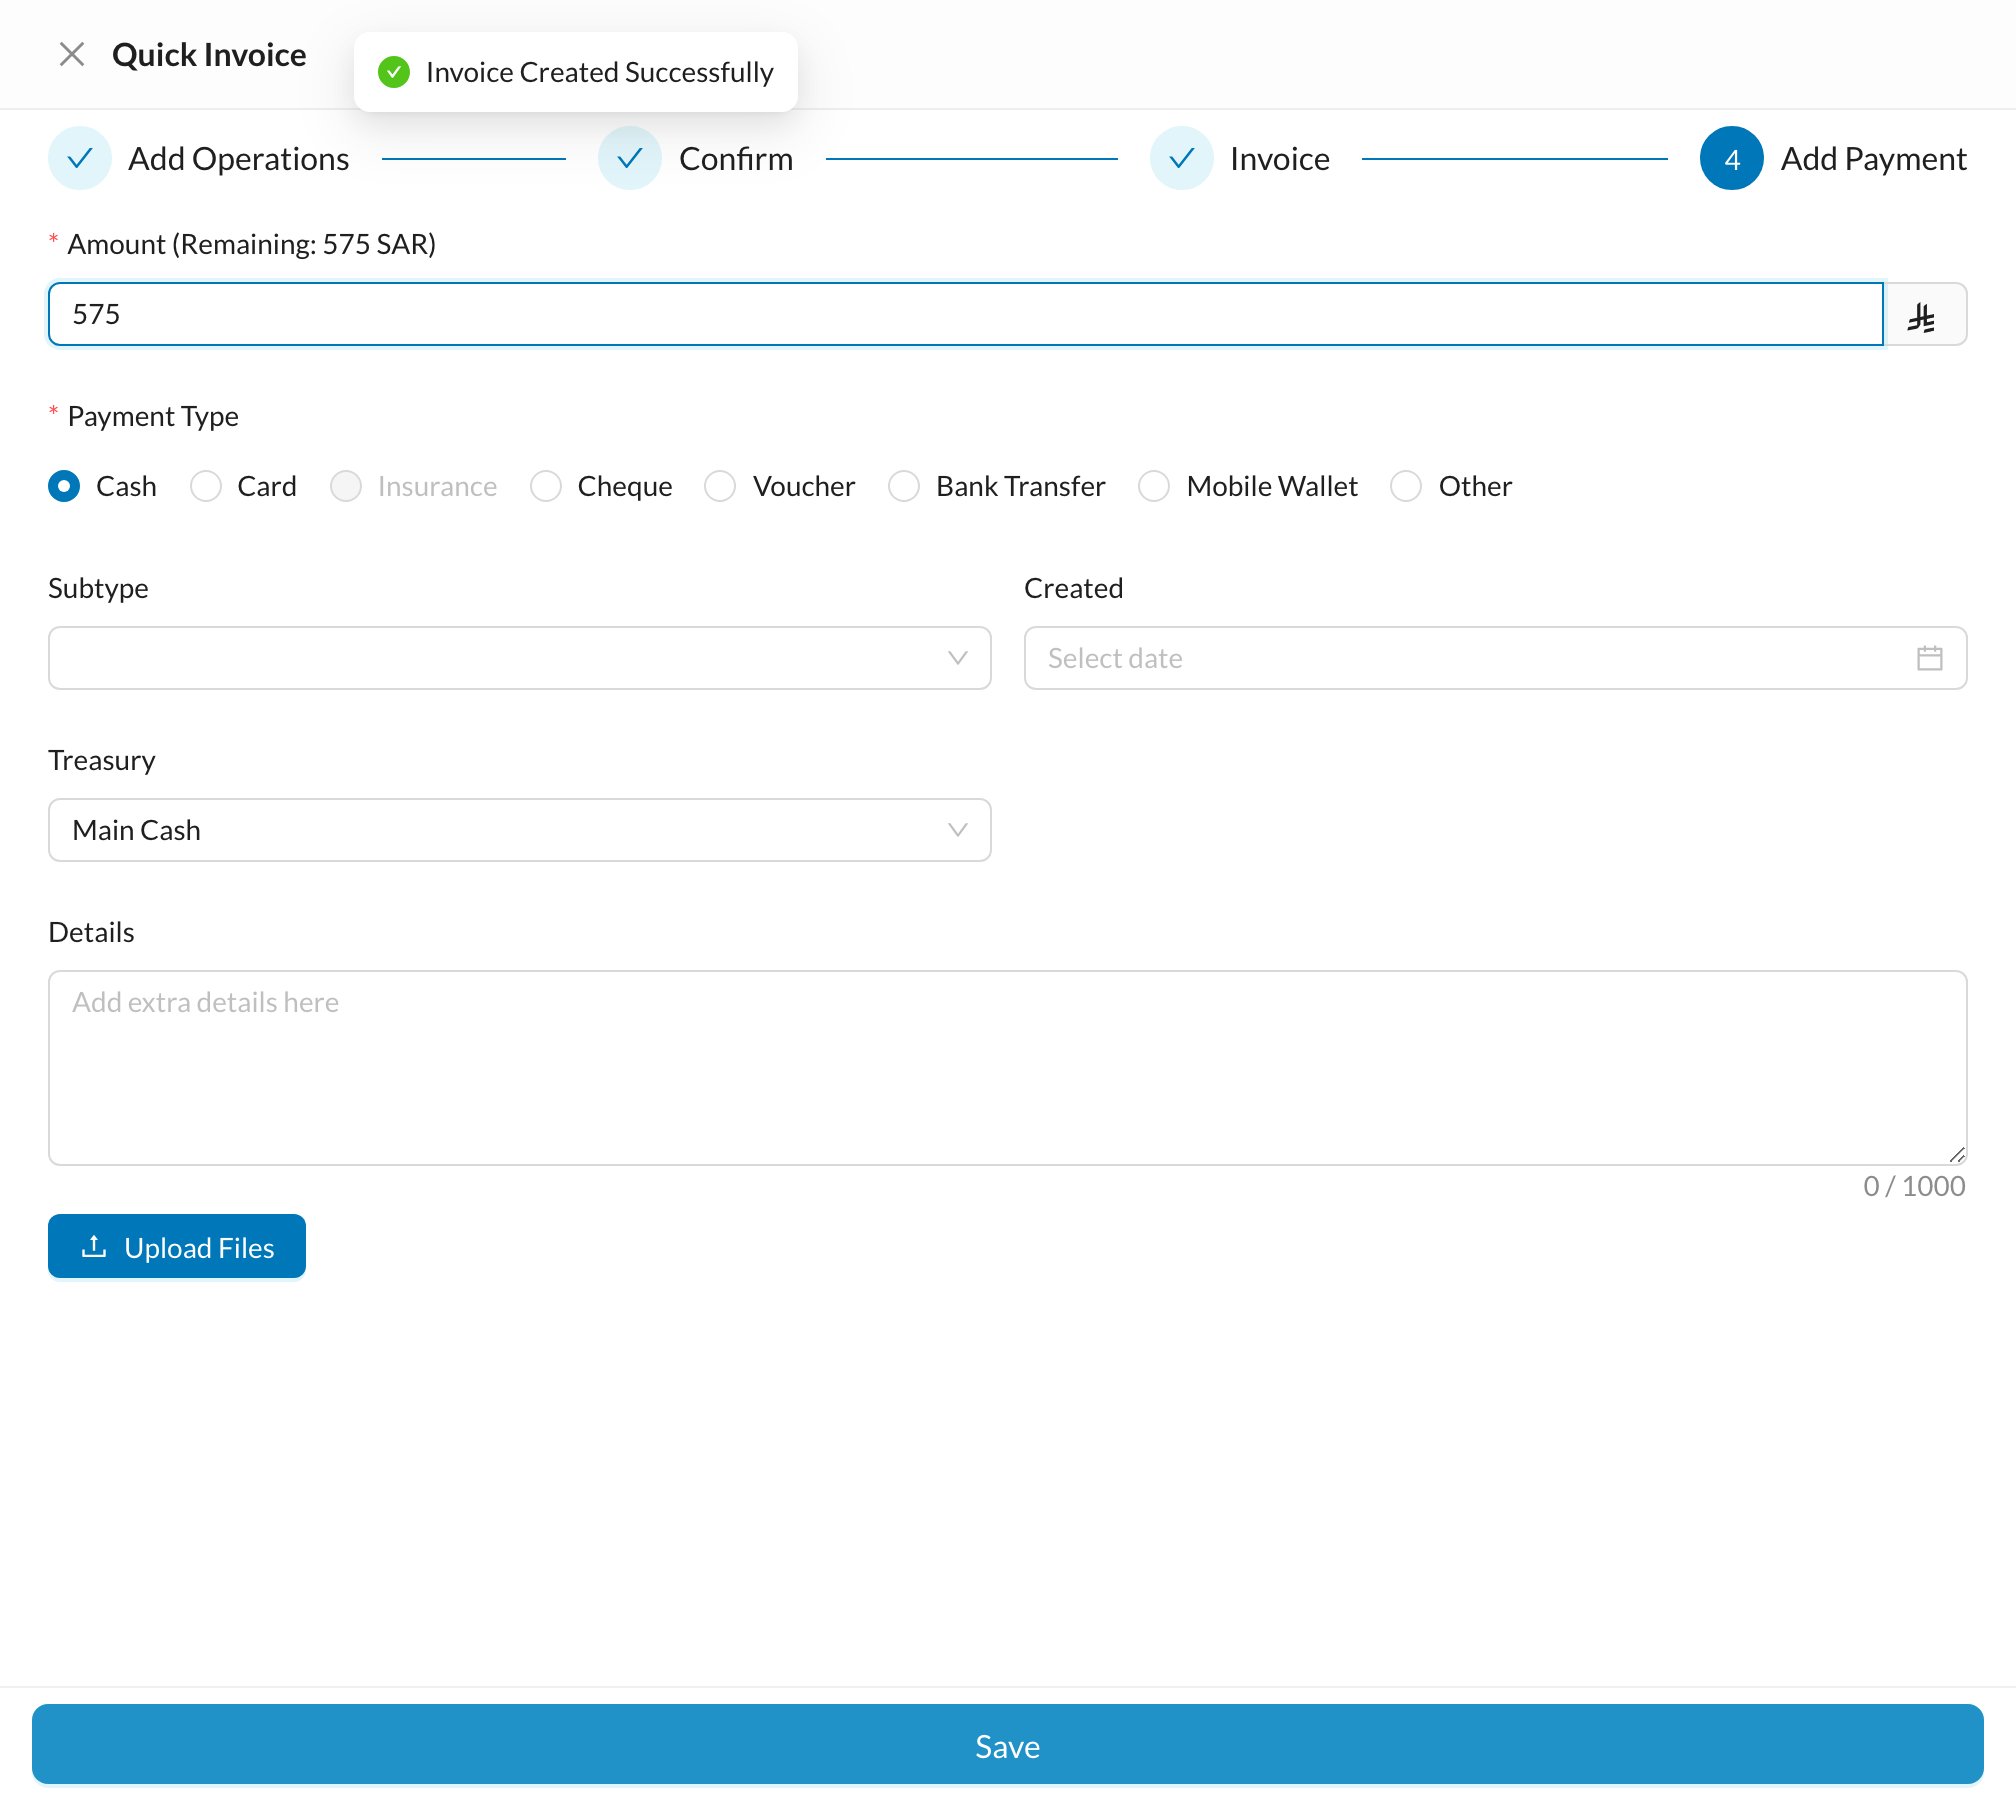2016x1800 pixels.
Task: Click the Confirm step checkmark
Action: 630,158
